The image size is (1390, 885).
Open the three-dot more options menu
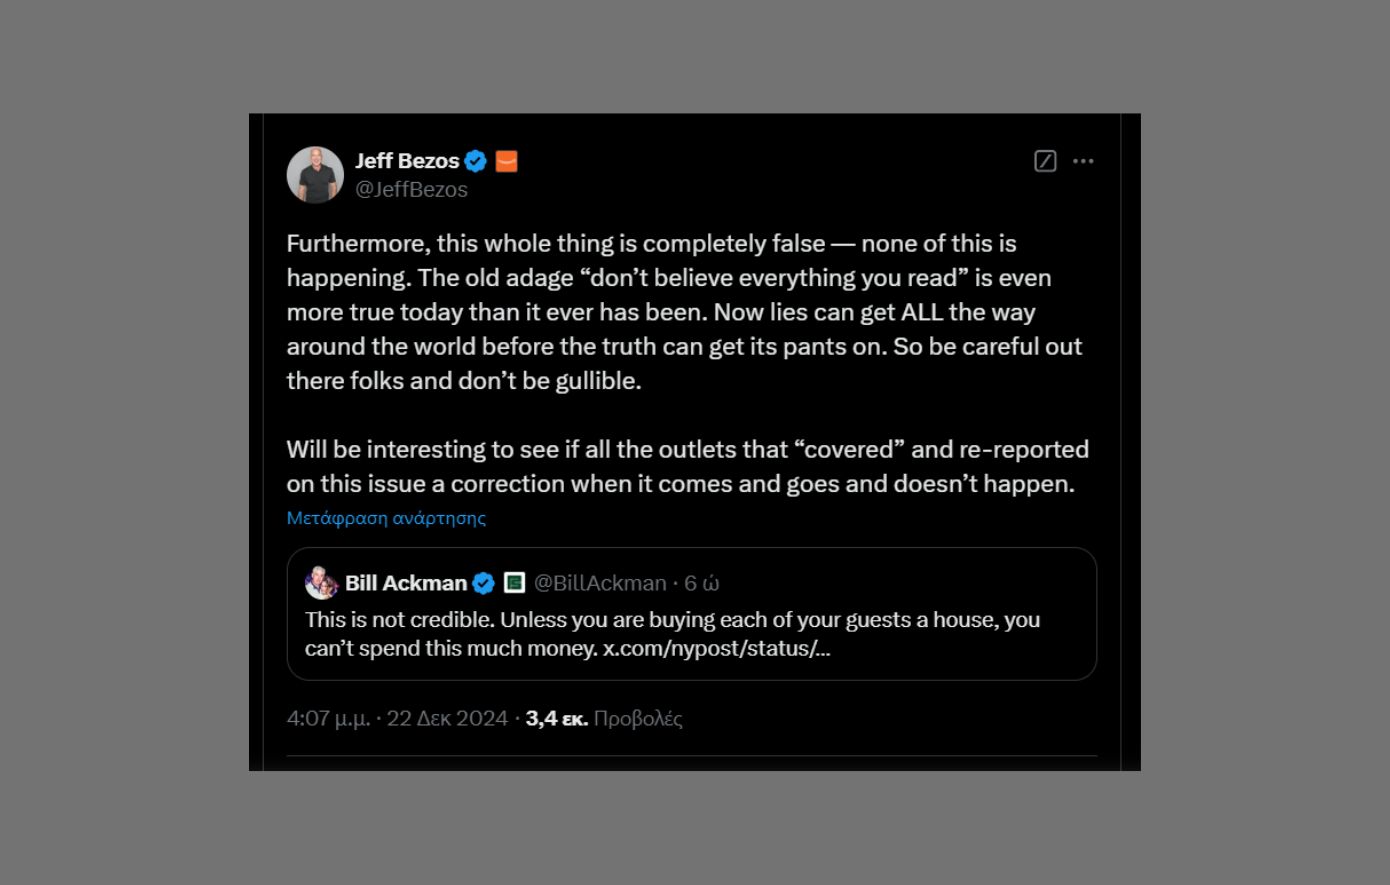tap(1083, 161)
